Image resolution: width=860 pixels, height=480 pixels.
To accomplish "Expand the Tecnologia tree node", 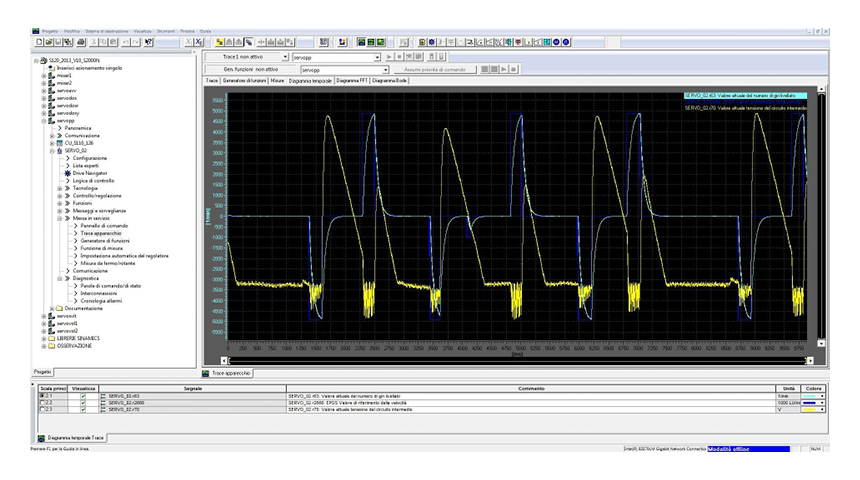I will coord(60,188).
